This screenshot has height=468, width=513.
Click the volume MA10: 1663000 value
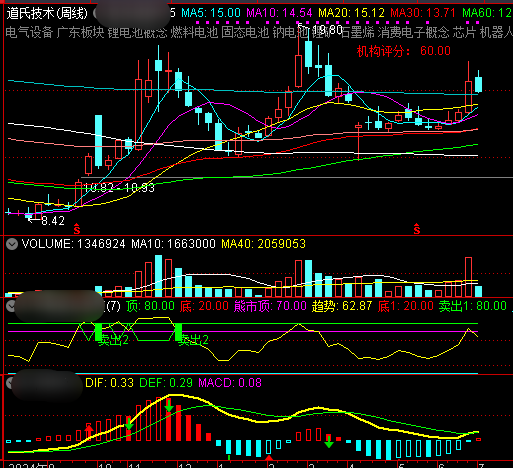tap(173, 244)
